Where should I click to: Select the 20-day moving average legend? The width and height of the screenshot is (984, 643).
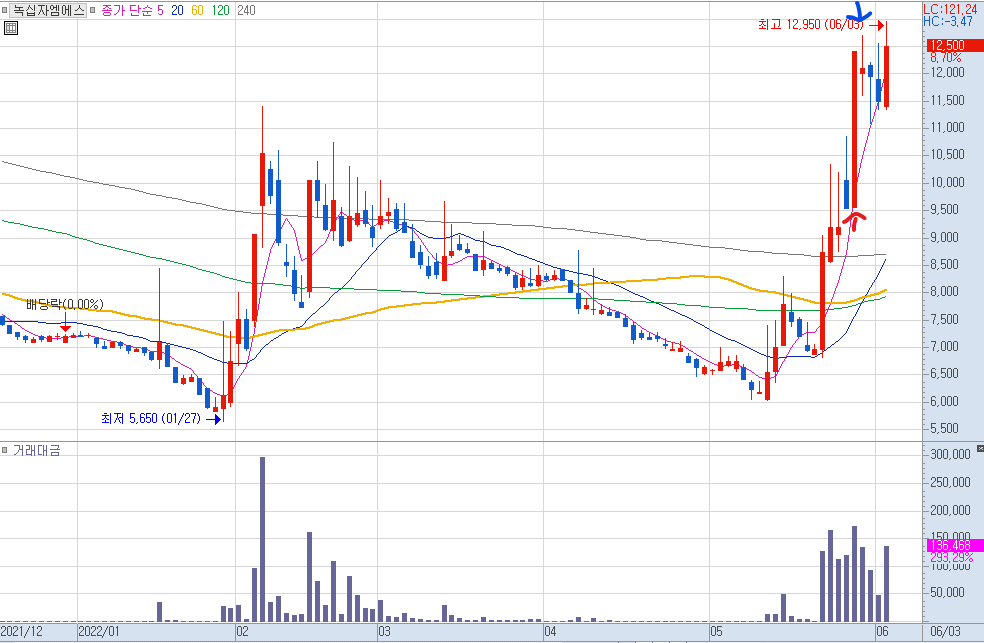pyautogui.click(x=177, y=10)
